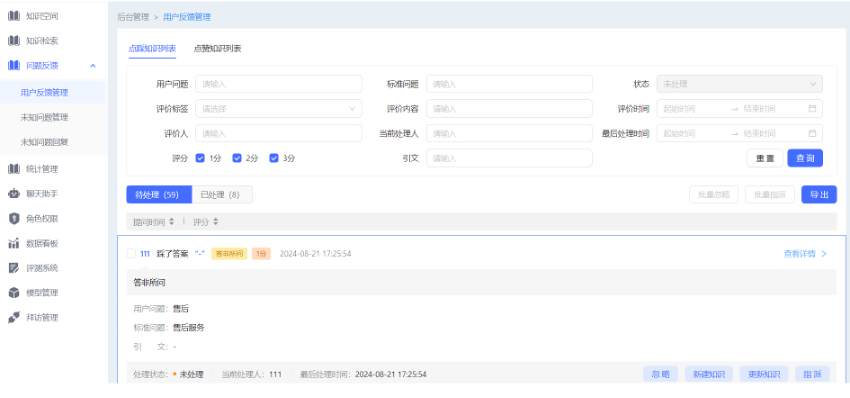Focus the 用户问题 input field
This screenshot has width=850, height=398.
coord(279,84)
